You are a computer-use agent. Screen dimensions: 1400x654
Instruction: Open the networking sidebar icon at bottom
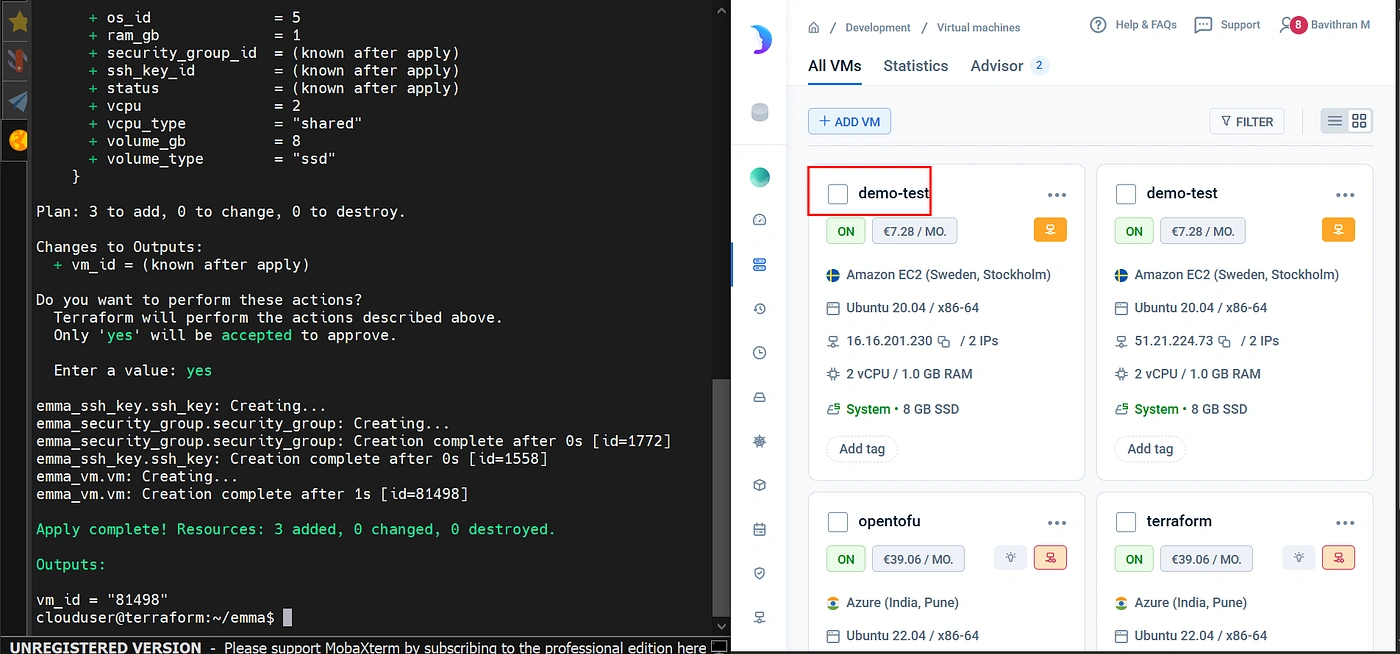pyautogui.click(x=759, y=617)
